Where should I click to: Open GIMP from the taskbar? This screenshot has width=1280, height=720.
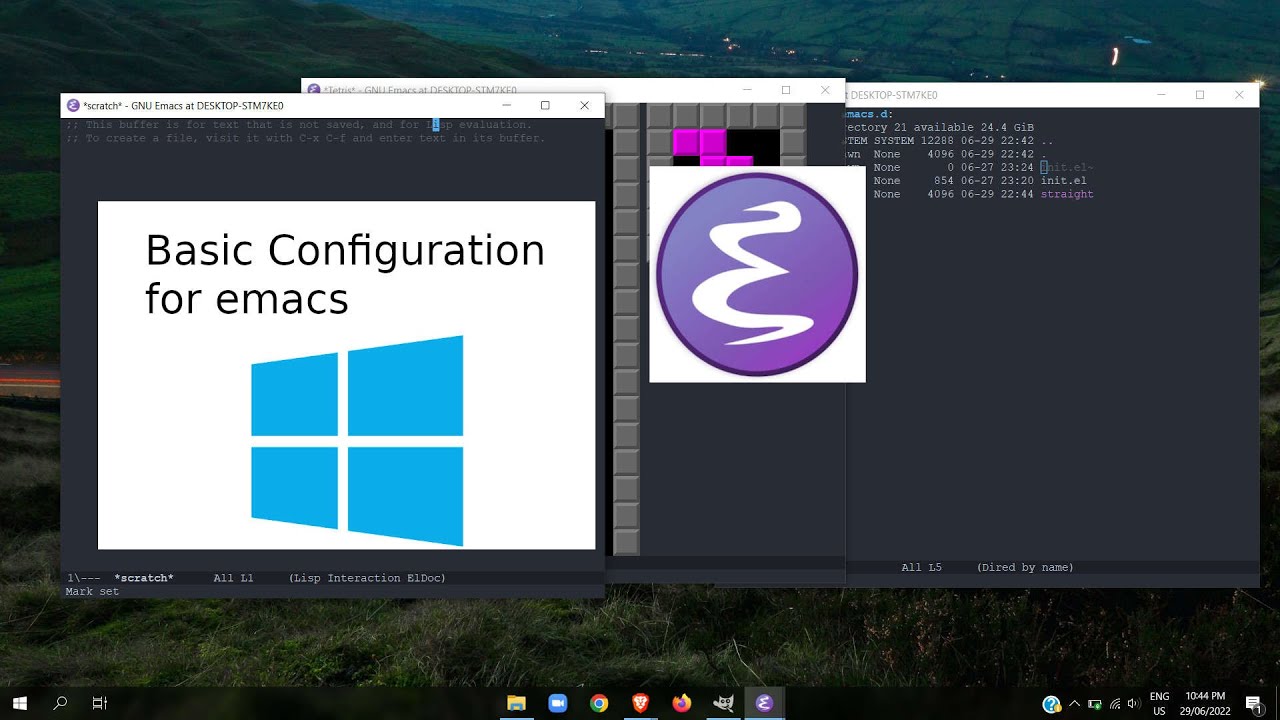pos(723,703)
